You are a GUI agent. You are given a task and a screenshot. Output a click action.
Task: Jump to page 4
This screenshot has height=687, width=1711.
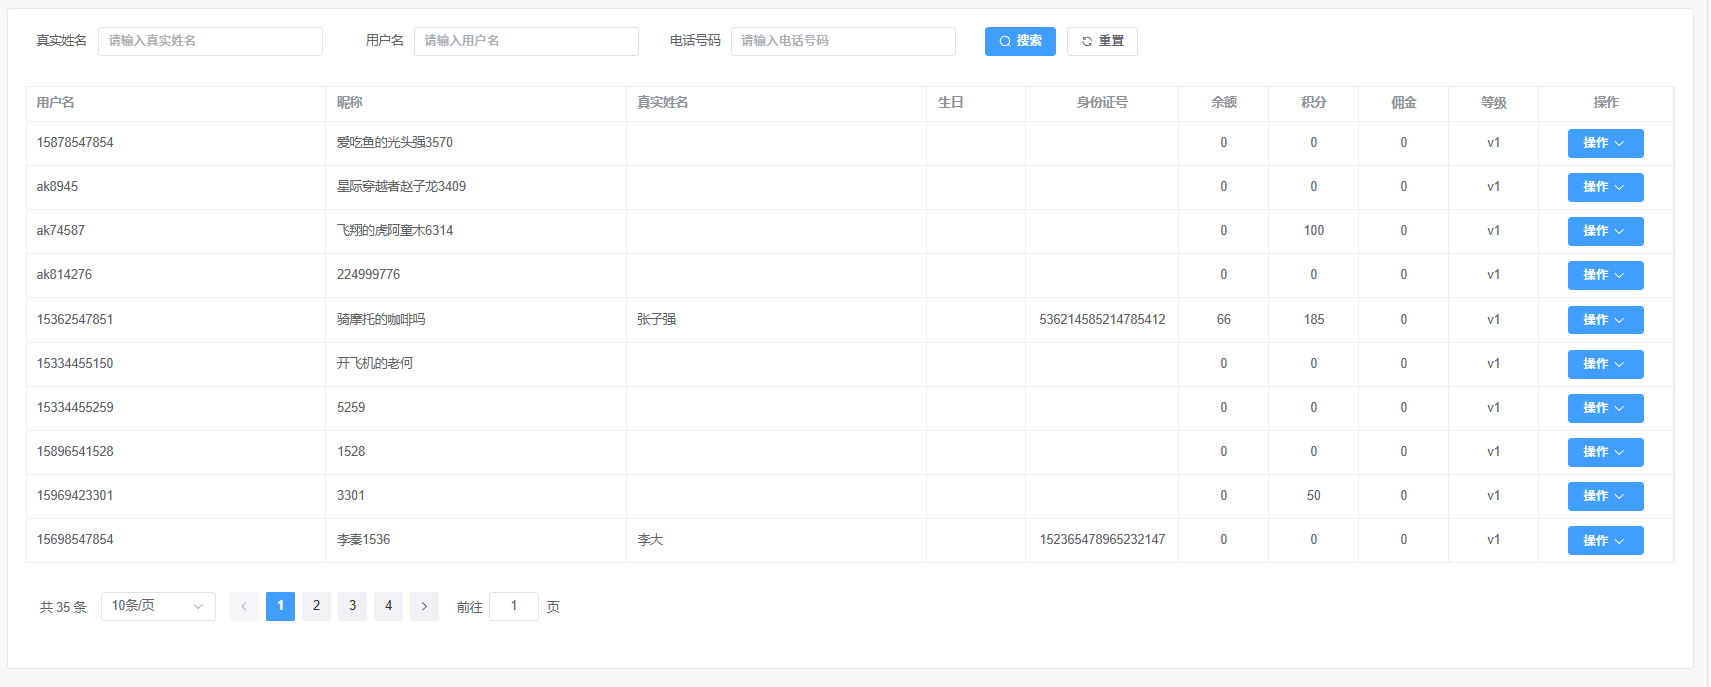click(388, 606)
